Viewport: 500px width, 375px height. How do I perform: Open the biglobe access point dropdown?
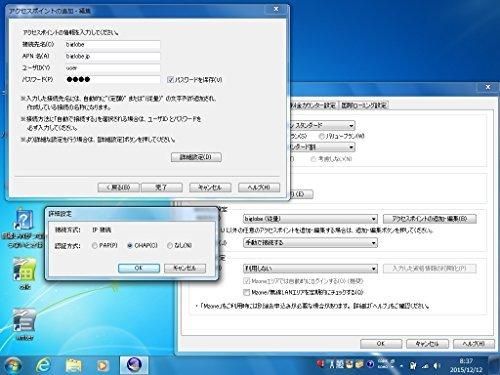[x=310, y=219]
